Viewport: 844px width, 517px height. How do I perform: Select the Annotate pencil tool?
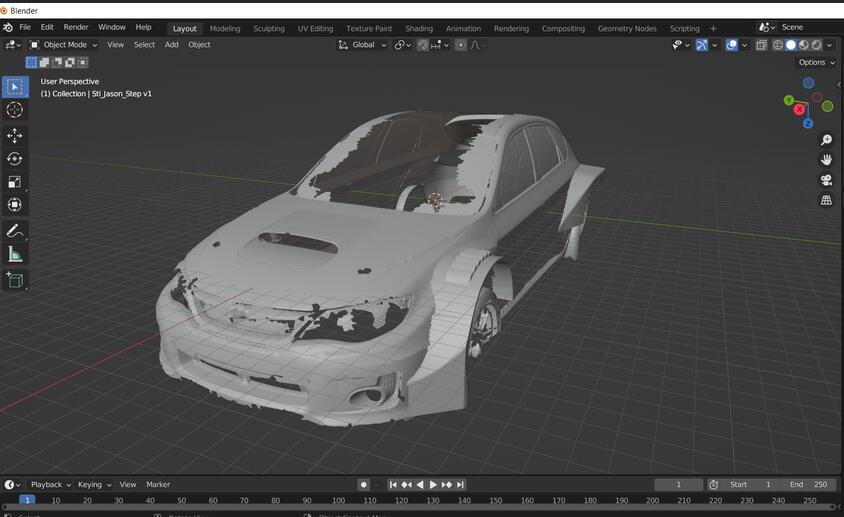click(15, 231)
